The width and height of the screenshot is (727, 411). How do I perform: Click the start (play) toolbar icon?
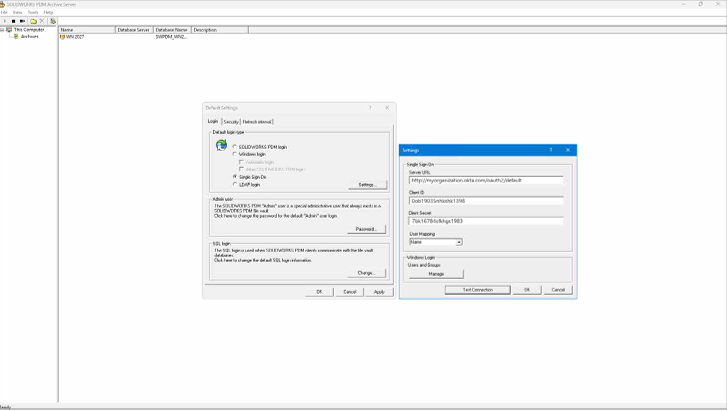coord(5,21)
